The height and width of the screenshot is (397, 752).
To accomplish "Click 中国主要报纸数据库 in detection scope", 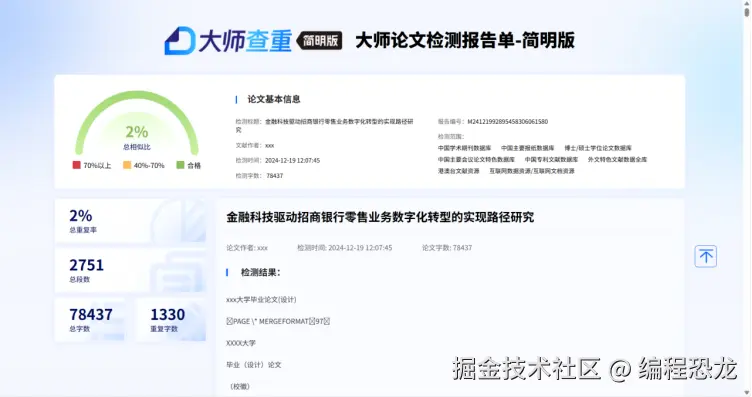I will tap(528, 148).
